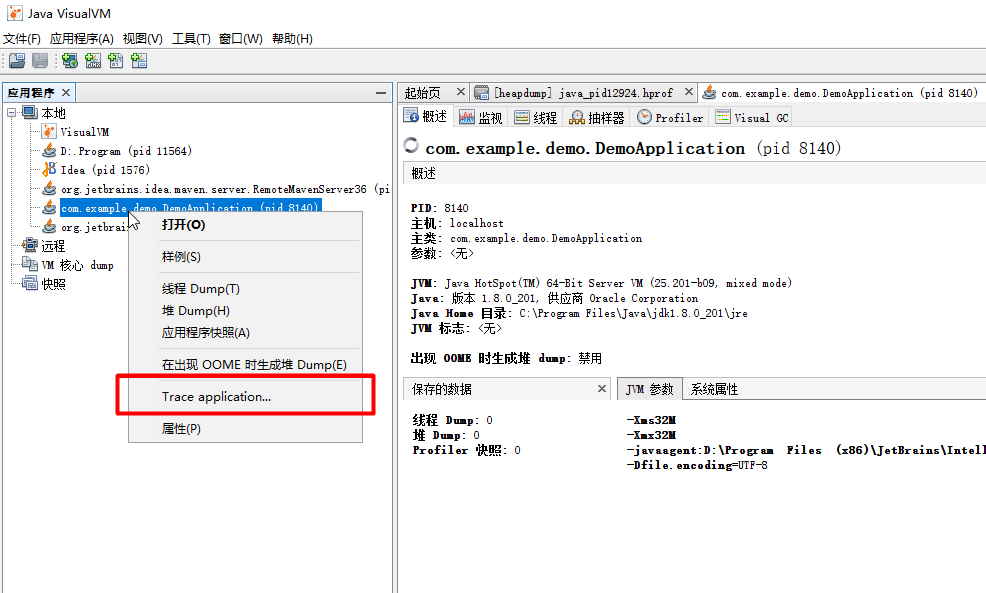Open the 文件(F) menu
Image resolution: width=986 pixels, height=593 pixels.
pyautogui.click(x=22, y=38)
